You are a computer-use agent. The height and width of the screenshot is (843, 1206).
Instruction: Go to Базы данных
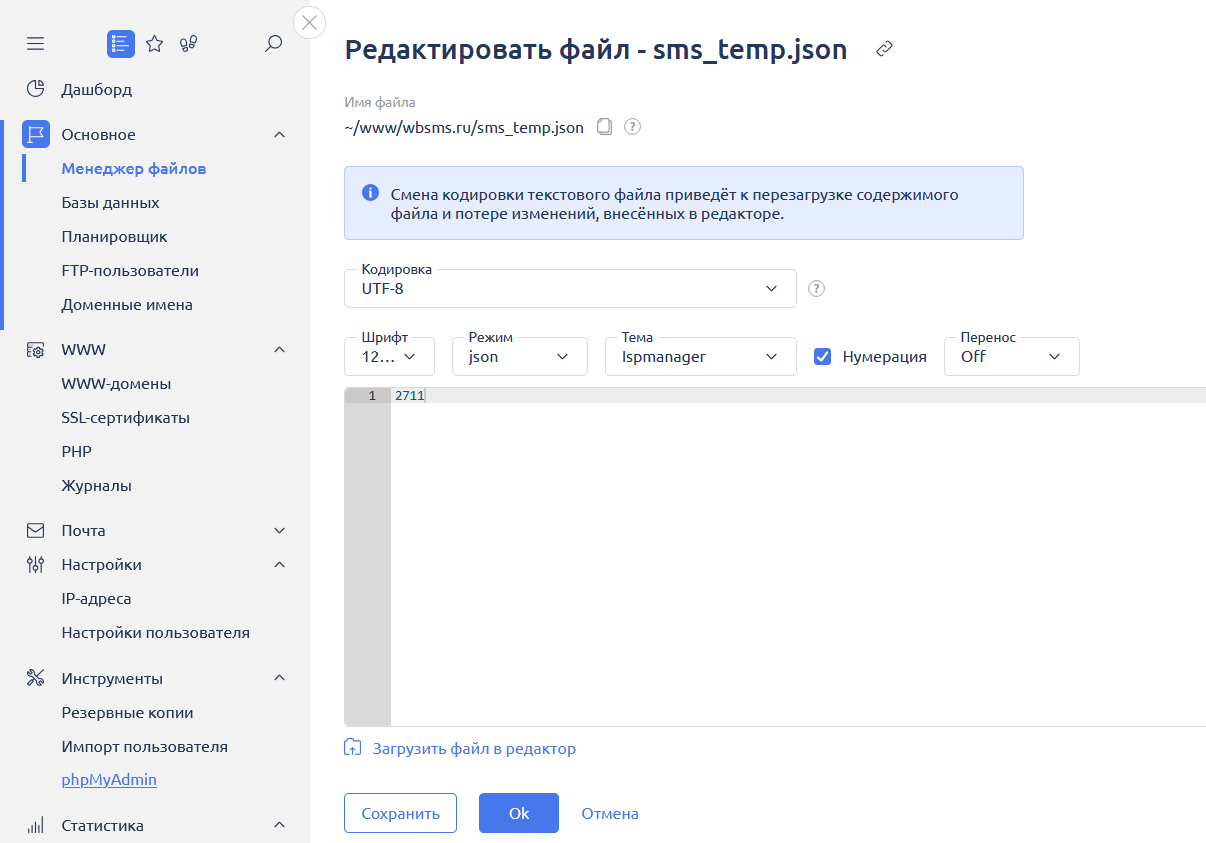pyautogui.click(x=110, y=203)
